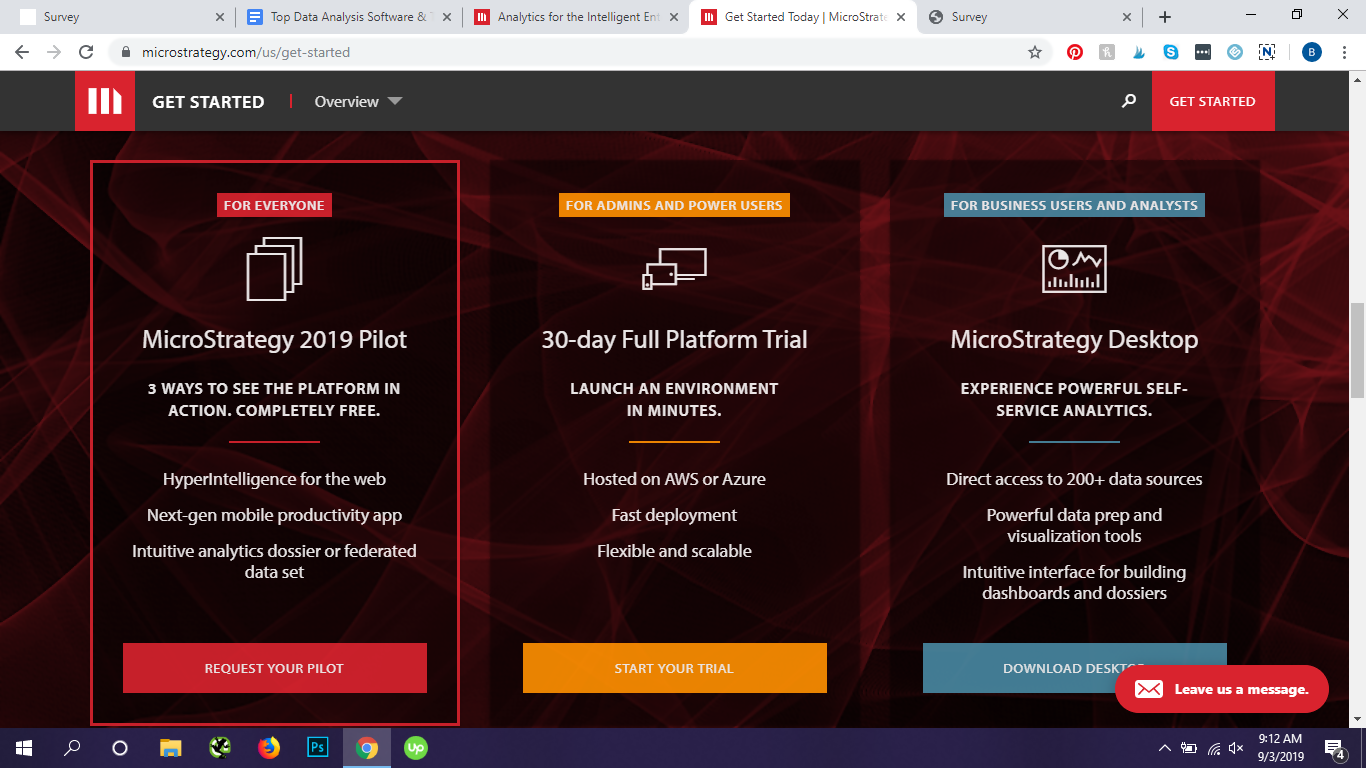1366x768 pixels.
Task: Reload the page with refresh icon
Action: click(x=86, y=52)
